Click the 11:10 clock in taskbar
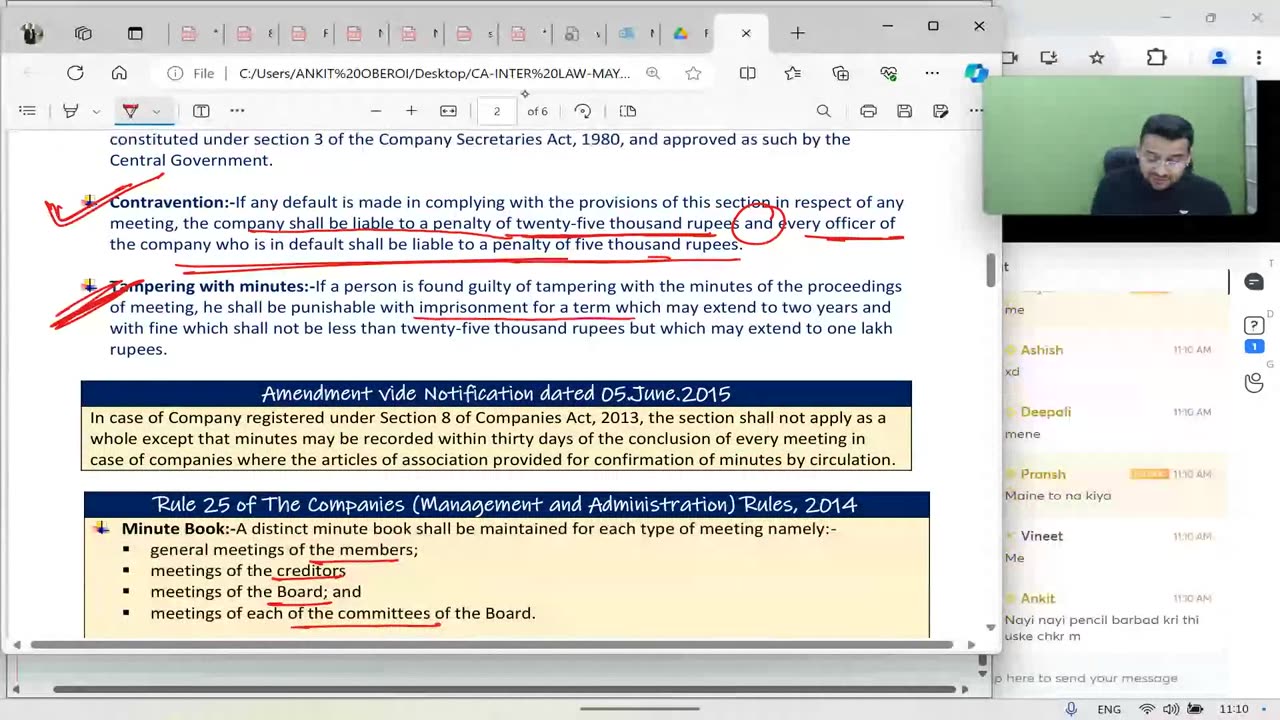The width and height of the screenshot is (1280, 720). pos(1234,709)
